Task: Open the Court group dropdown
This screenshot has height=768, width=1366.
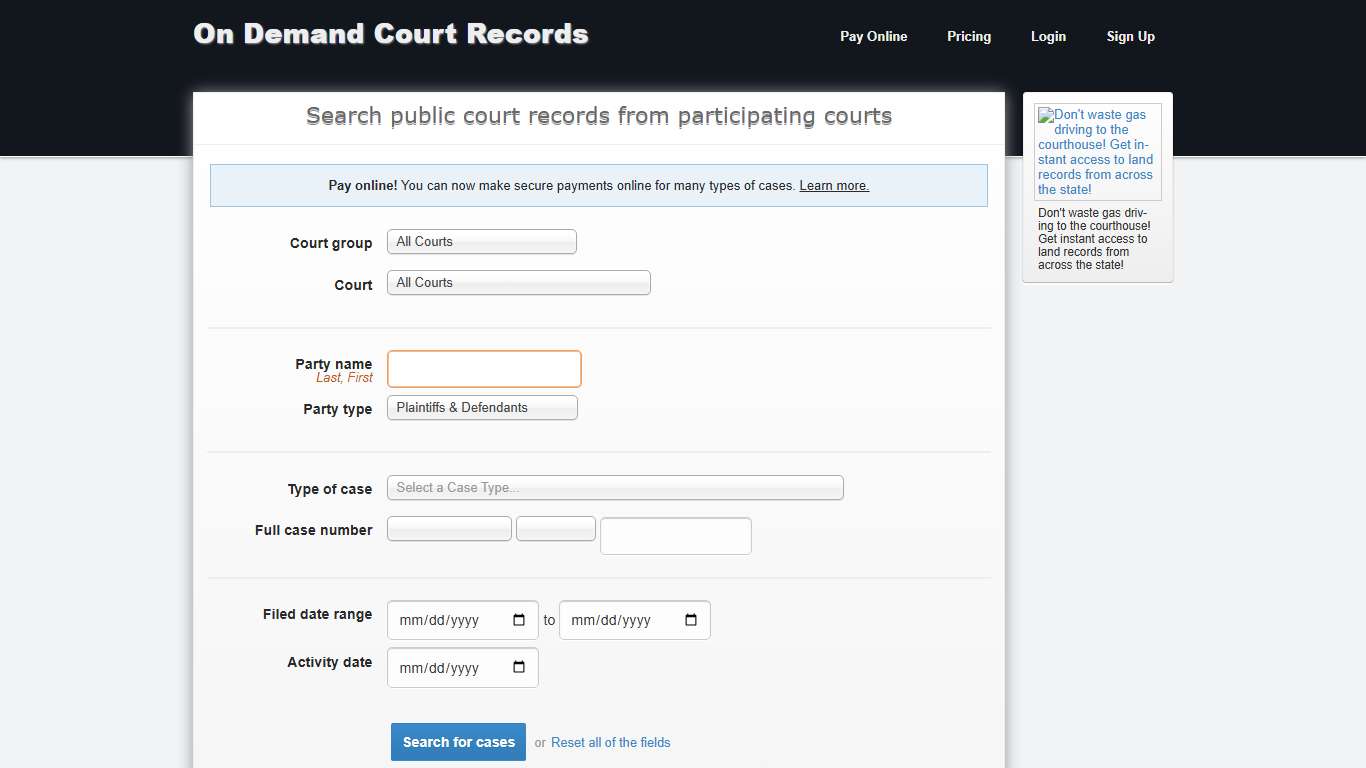Action: (481, 241)
